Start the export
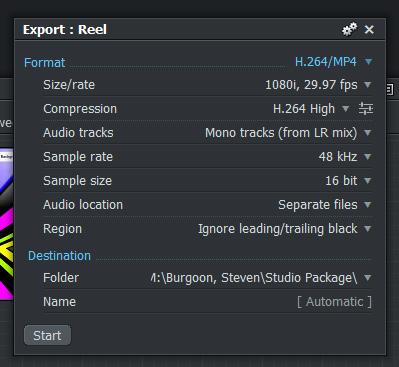 (47, 335)
